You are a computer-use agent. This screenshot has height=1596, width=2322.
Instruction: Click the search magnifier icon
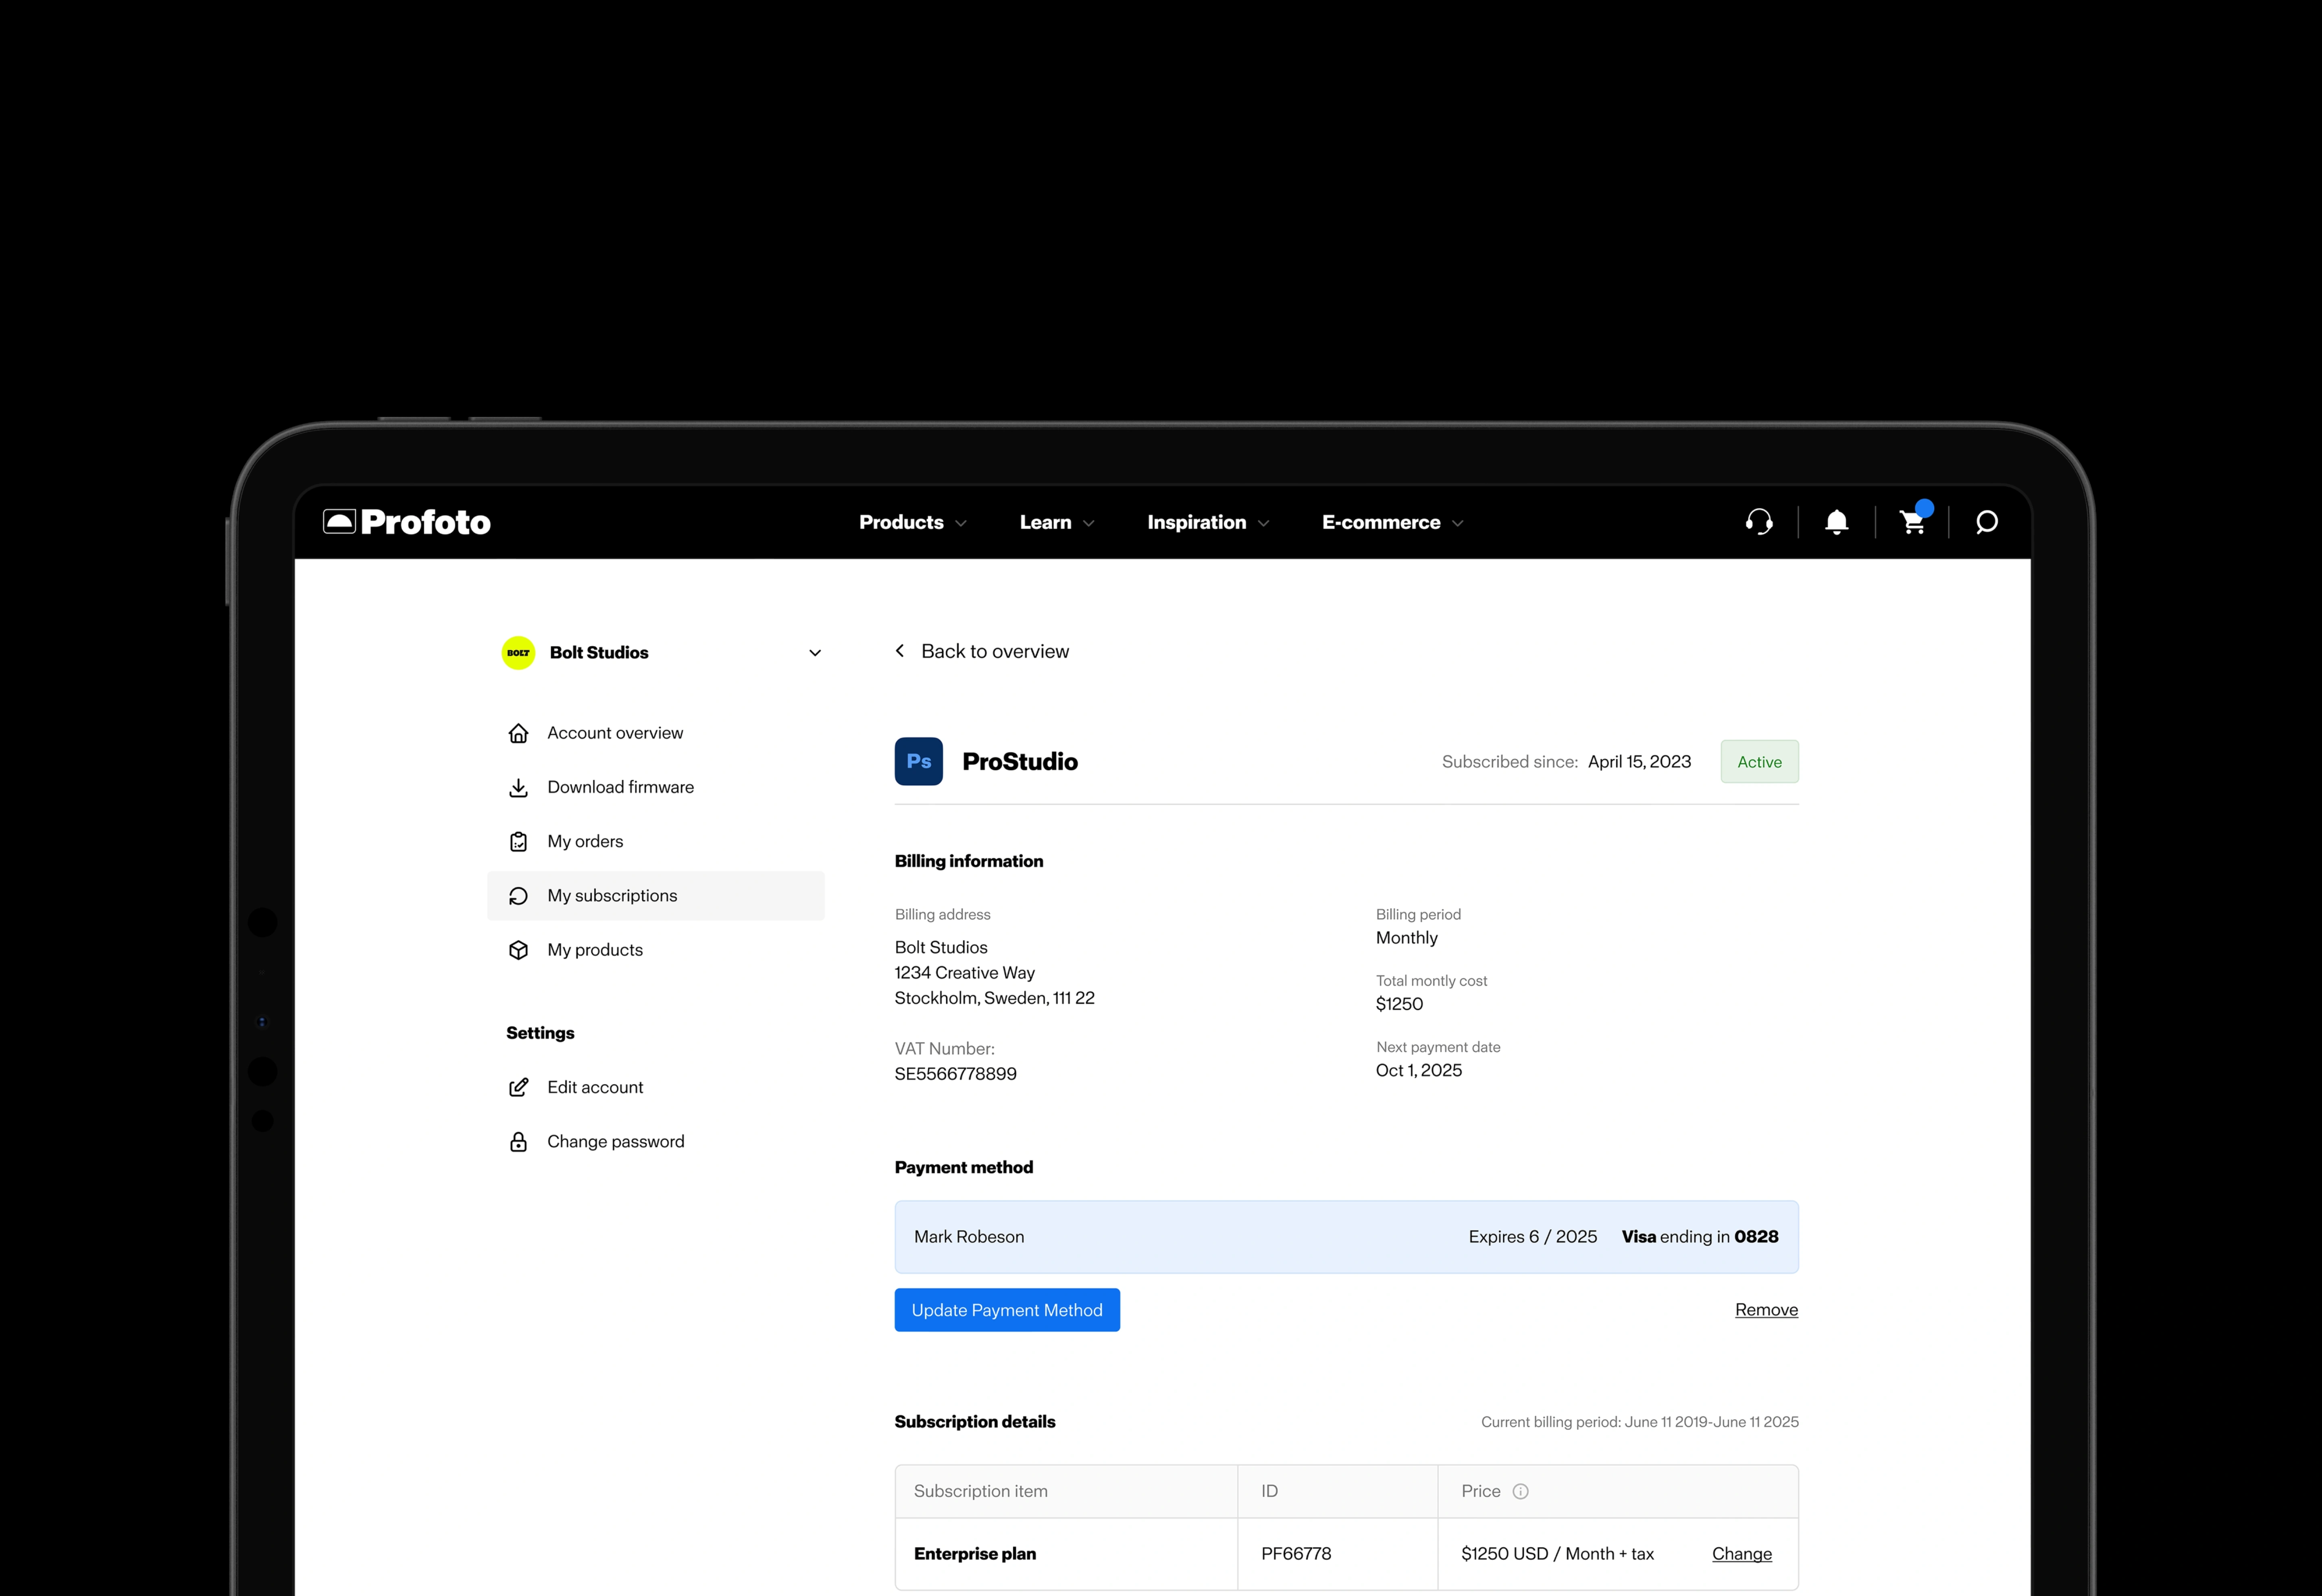pyautogui.click(x=1987, y=522)
